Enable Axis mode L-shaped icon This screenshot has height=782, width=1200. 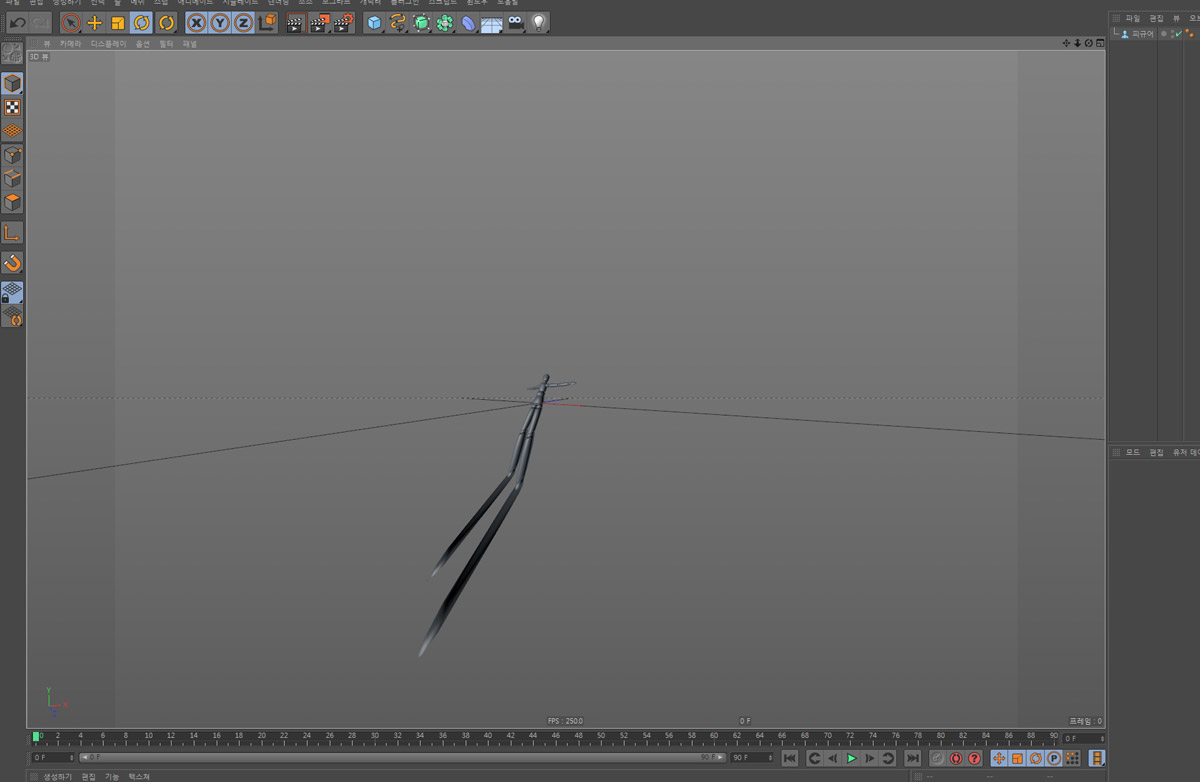coord(12,233)
